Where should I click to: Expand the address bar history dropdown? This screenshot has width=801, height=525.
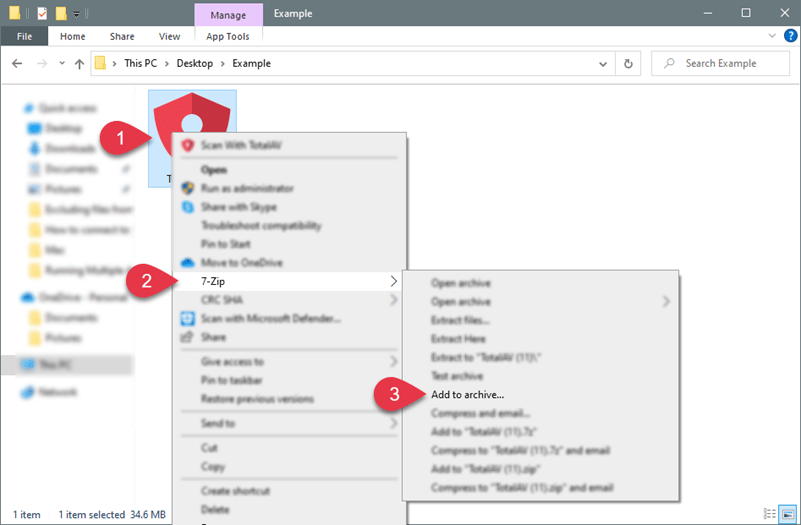click(x=603, y=64)
